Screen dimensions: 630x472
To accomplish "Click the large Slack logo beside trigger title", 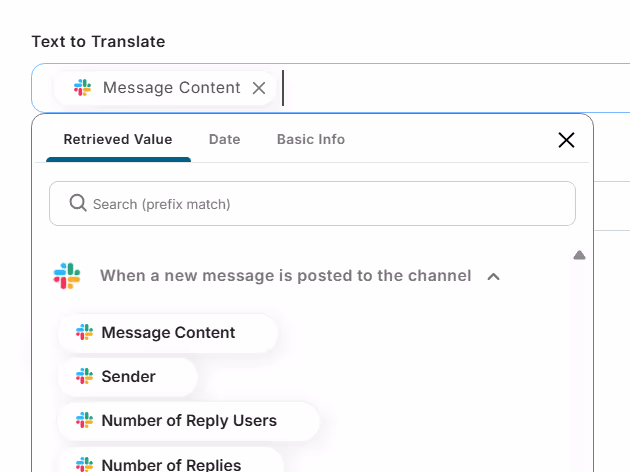I will pos(67,276).
